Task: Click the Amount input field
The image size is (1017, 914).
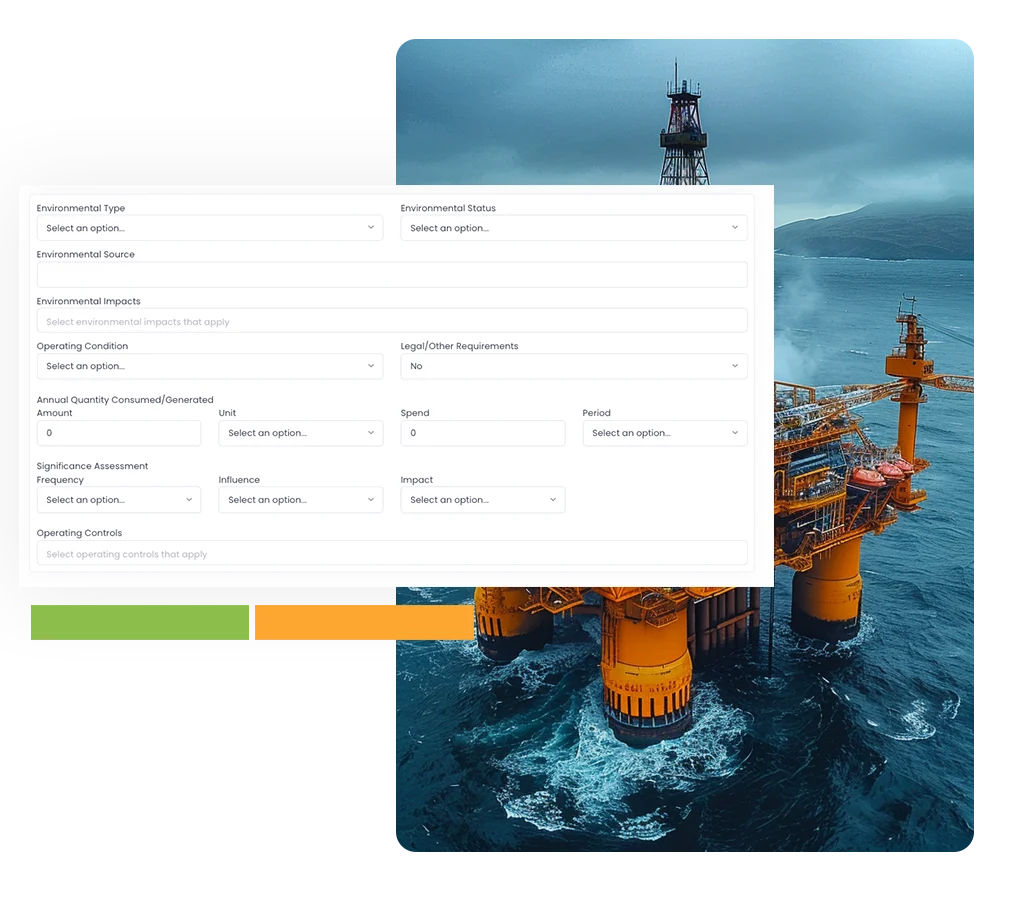Action: 119,433
